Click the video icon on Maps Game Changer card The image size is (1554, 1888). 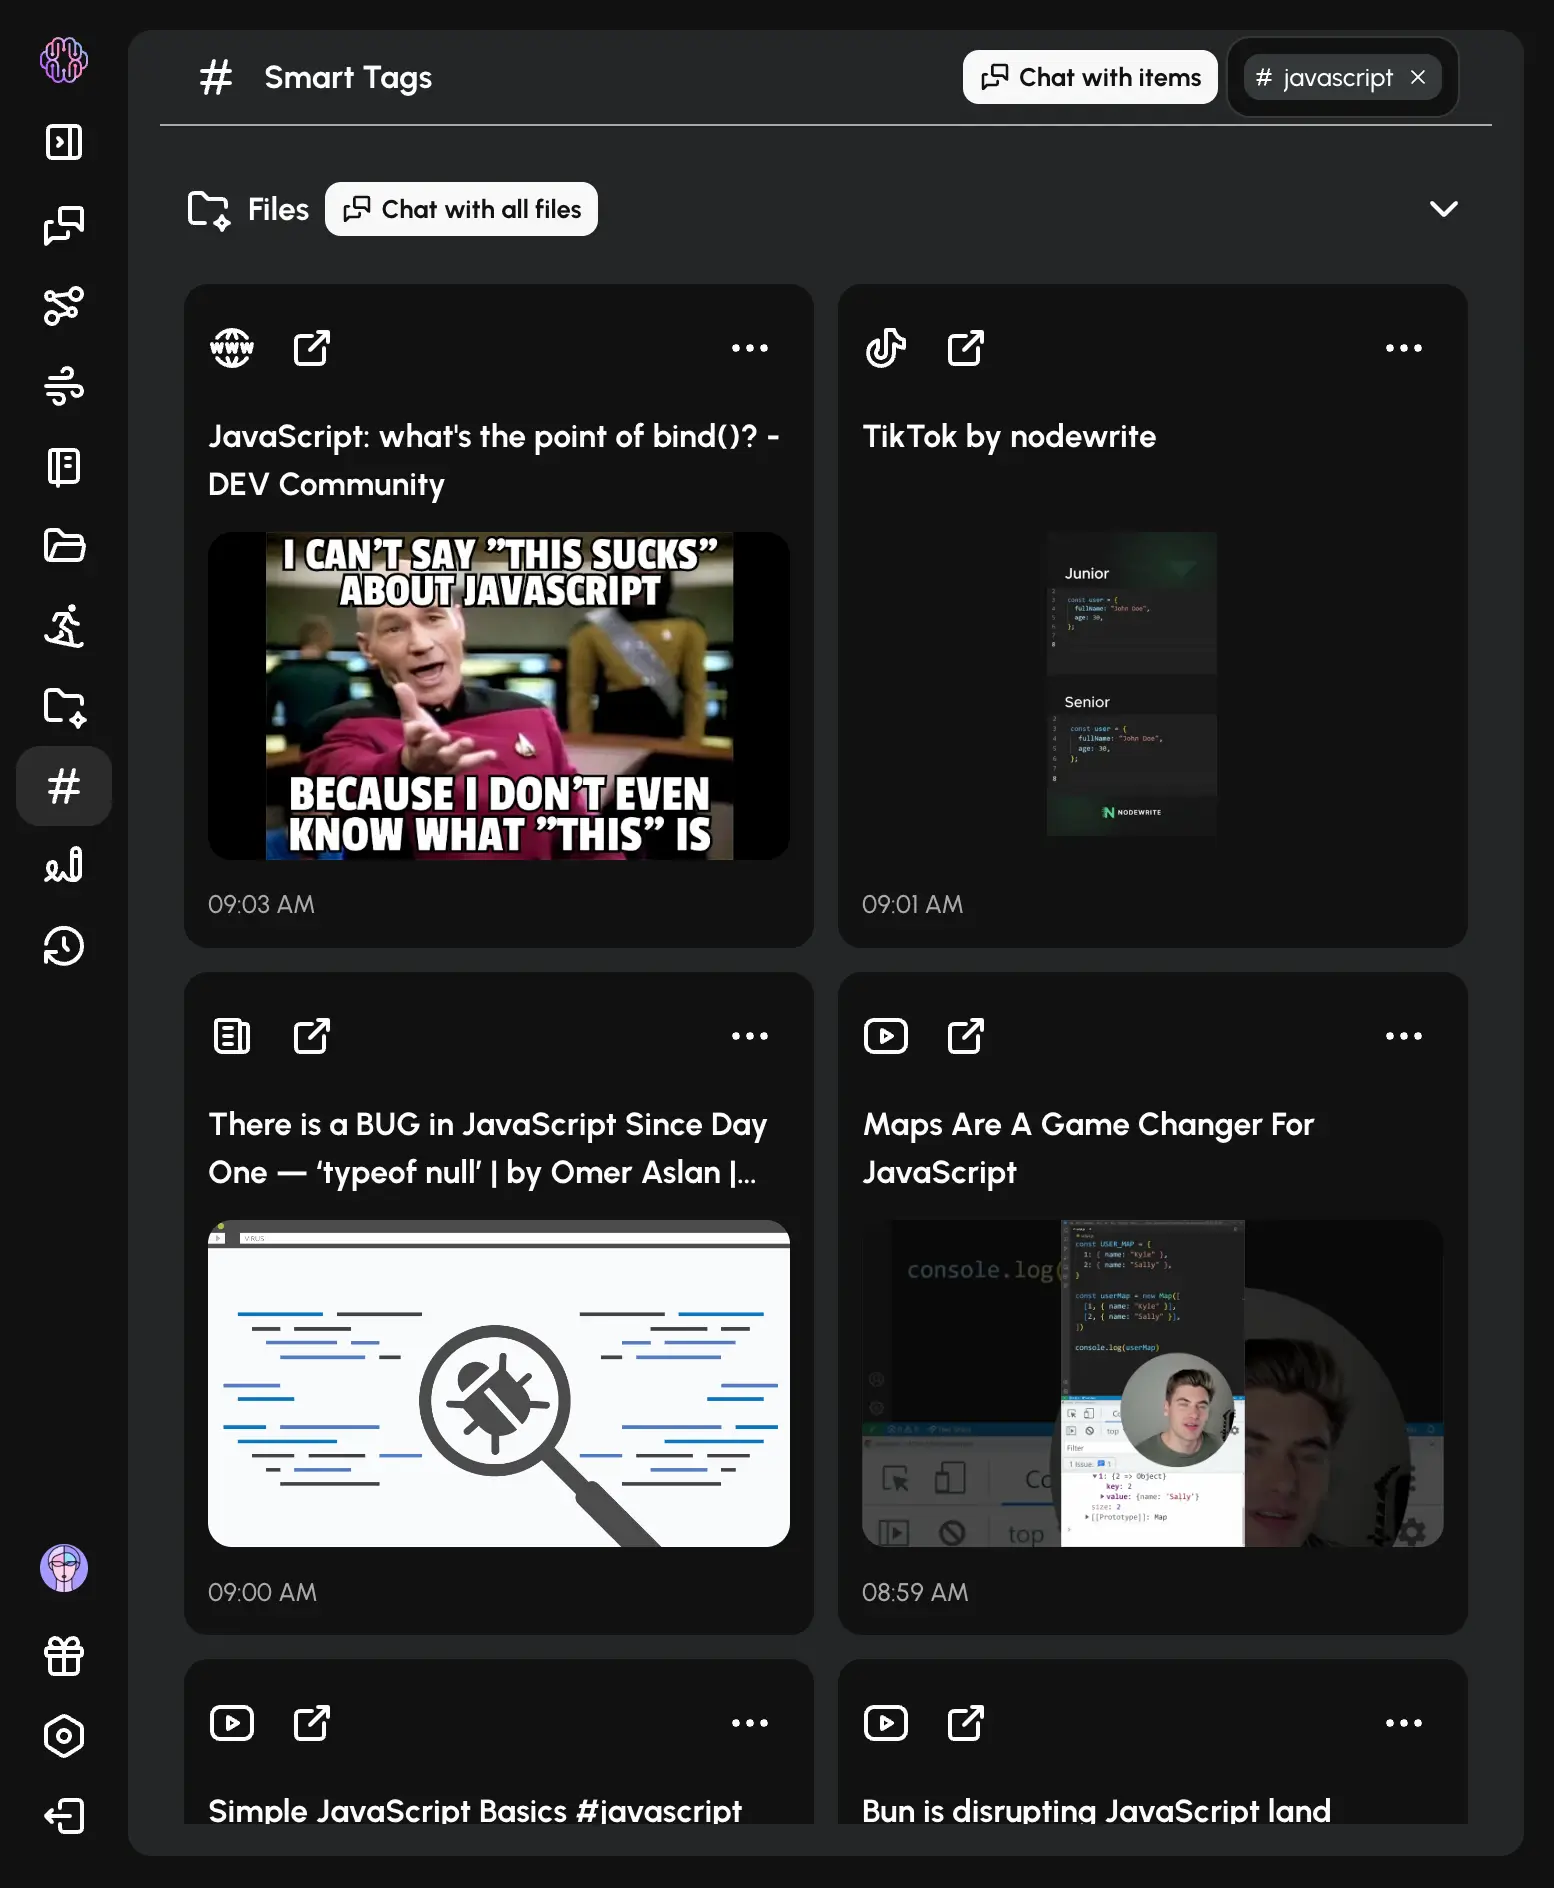(886, 1036)
